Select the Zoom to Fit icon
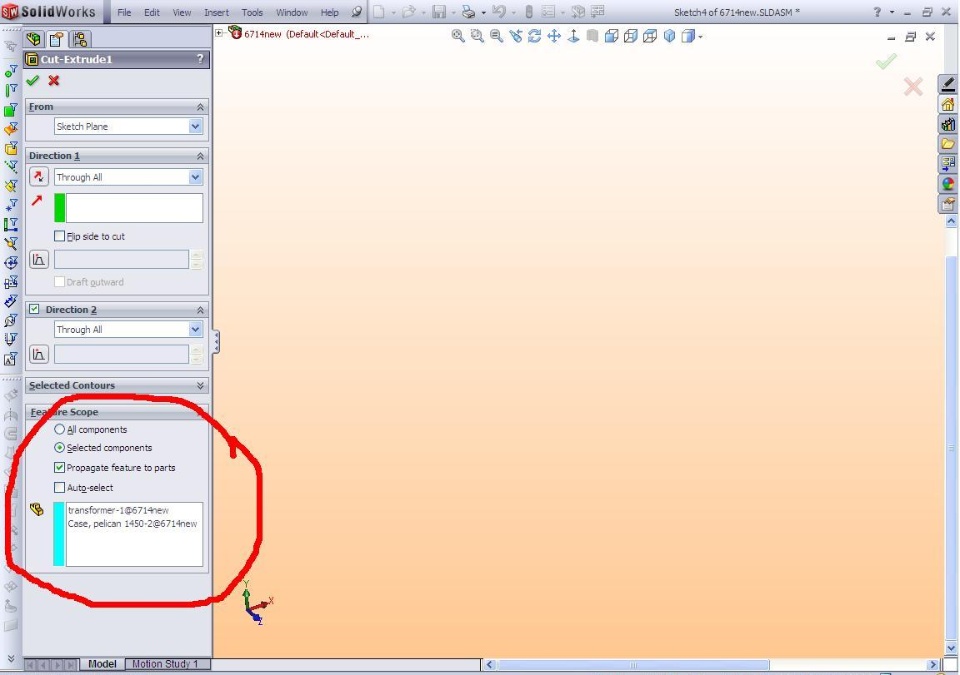 (x=457, y=36)
